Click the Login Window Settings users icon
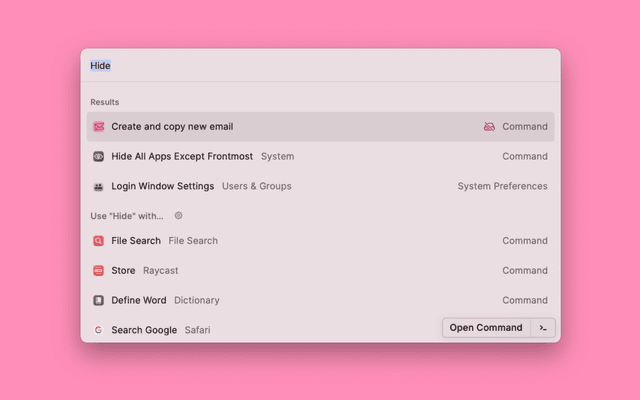Screen dimensions: 640x400 pos(98,187)
